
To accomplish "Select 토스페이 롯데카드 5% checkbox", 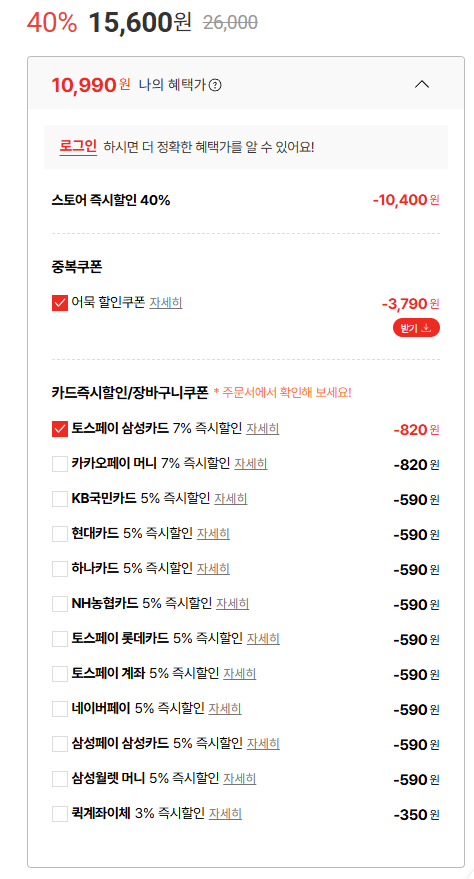I will coord(60,639).
